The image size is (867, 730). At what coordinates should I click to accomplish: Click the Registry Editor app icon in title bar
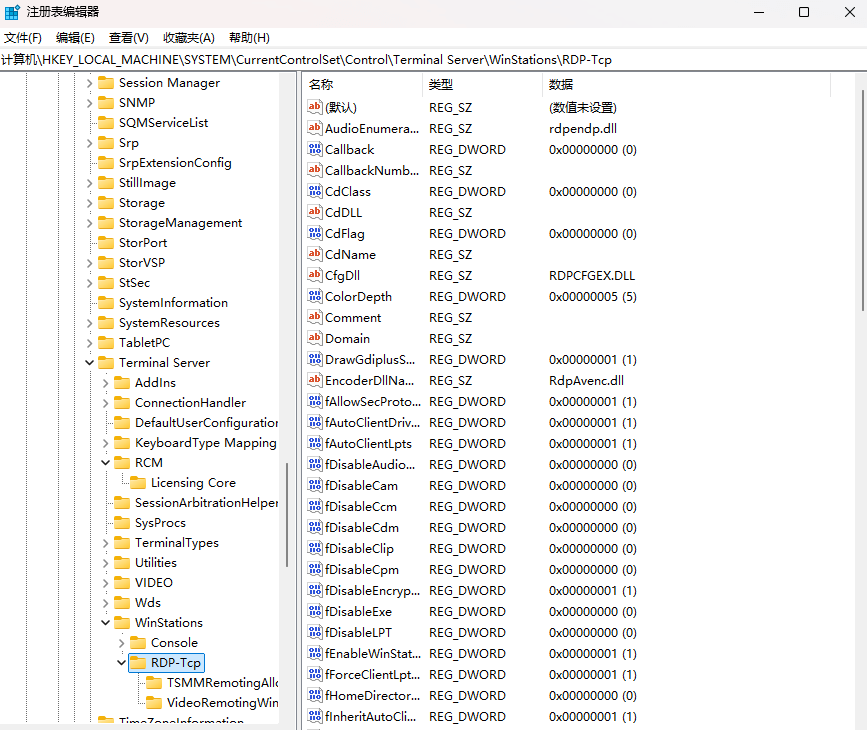(x=12, y=12)
